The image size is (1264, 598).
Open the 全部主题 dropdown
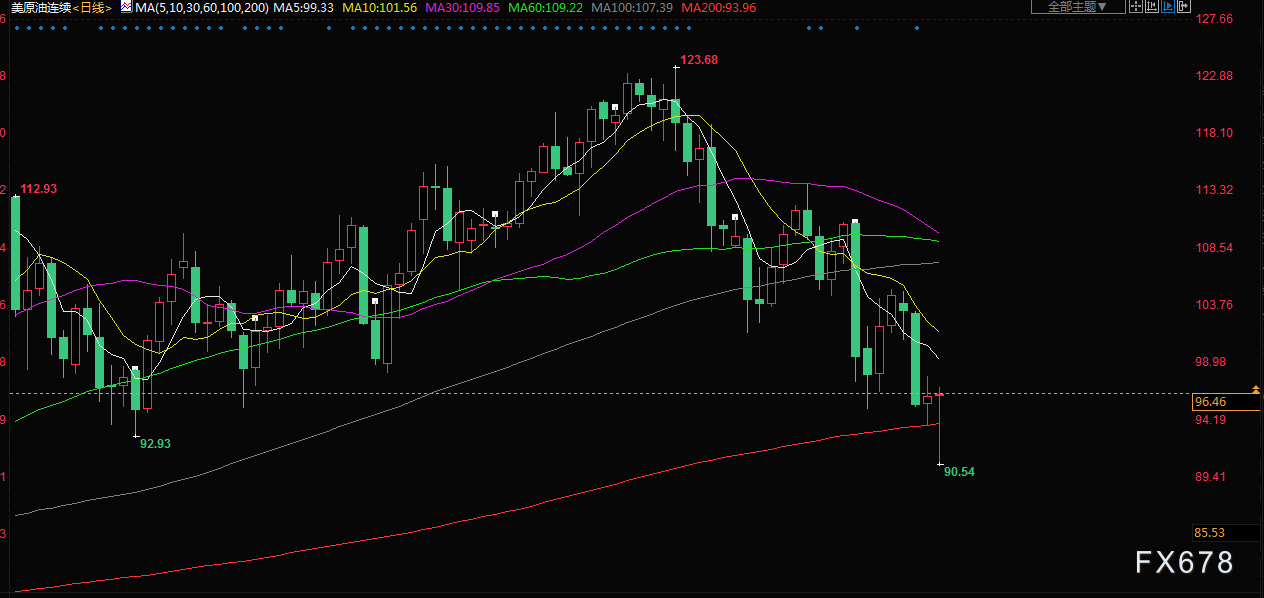click(x=1078, y=6)
